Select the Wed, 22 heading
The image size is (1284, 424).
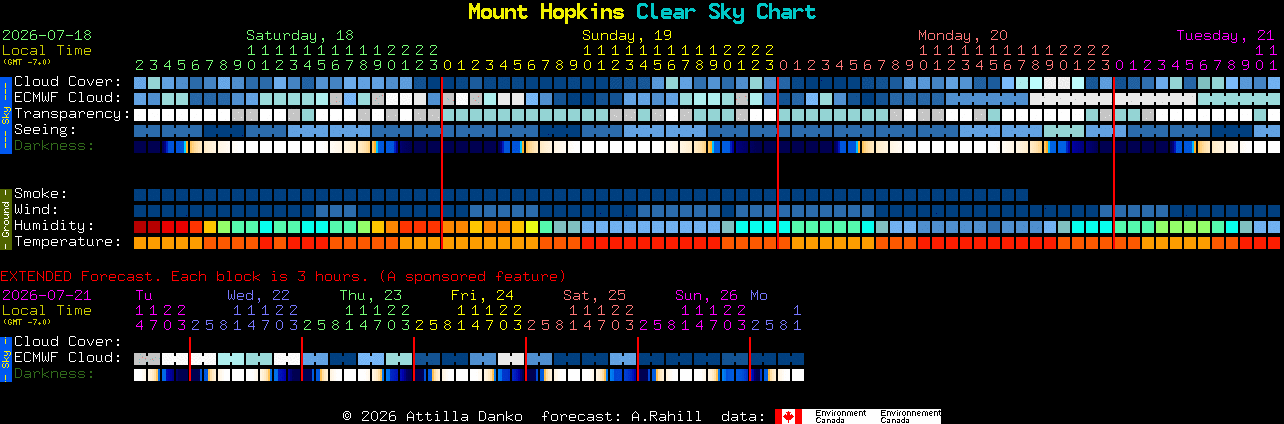point(258,295)
